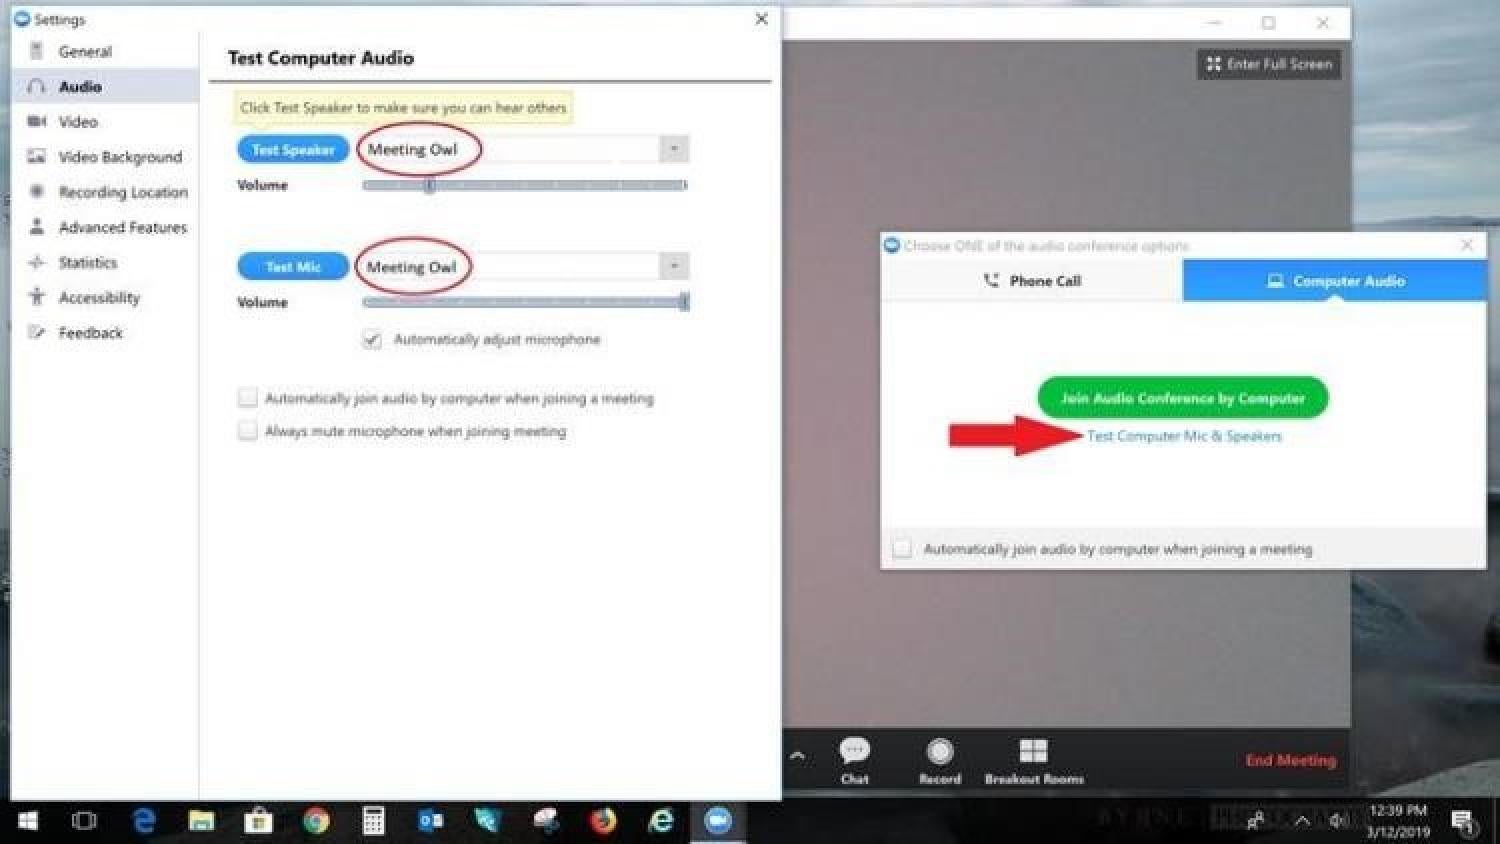Click End Meeting

1291,760
